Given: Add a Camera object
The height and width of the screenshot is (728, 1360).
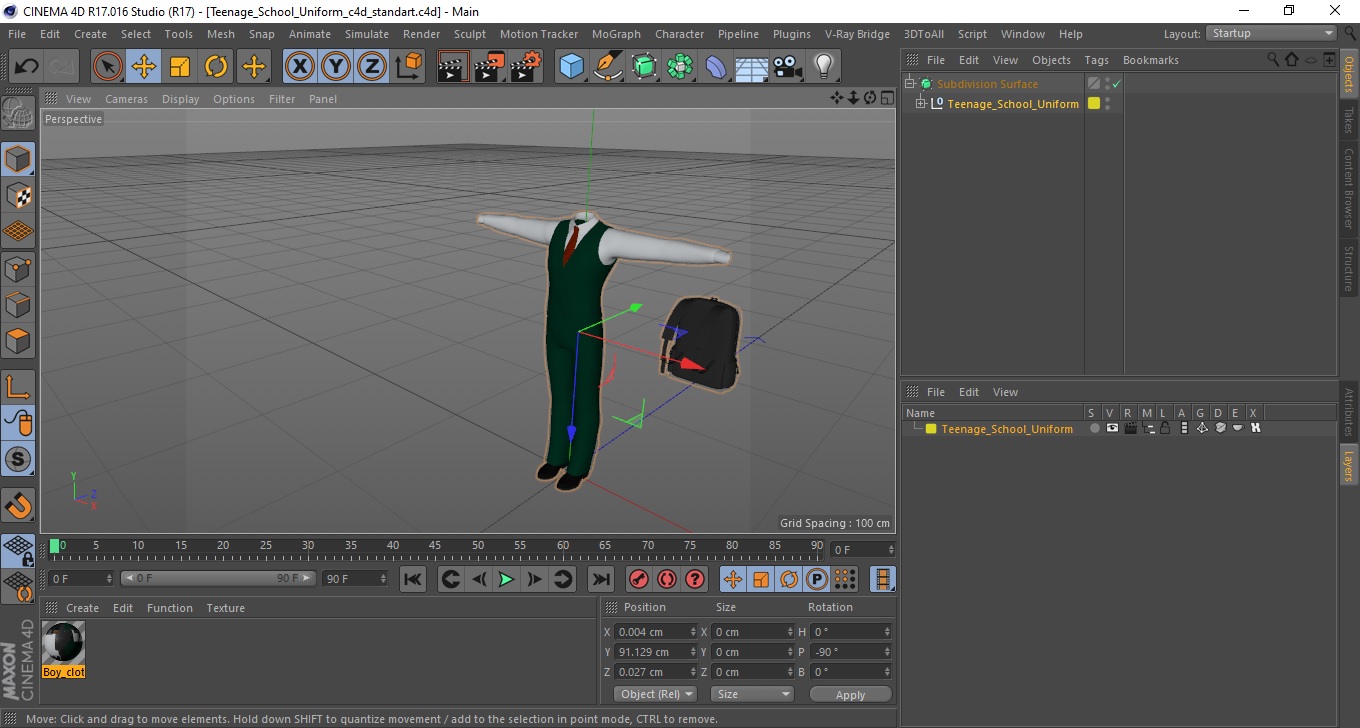Looking at the screenshot, I should [788, 67].
